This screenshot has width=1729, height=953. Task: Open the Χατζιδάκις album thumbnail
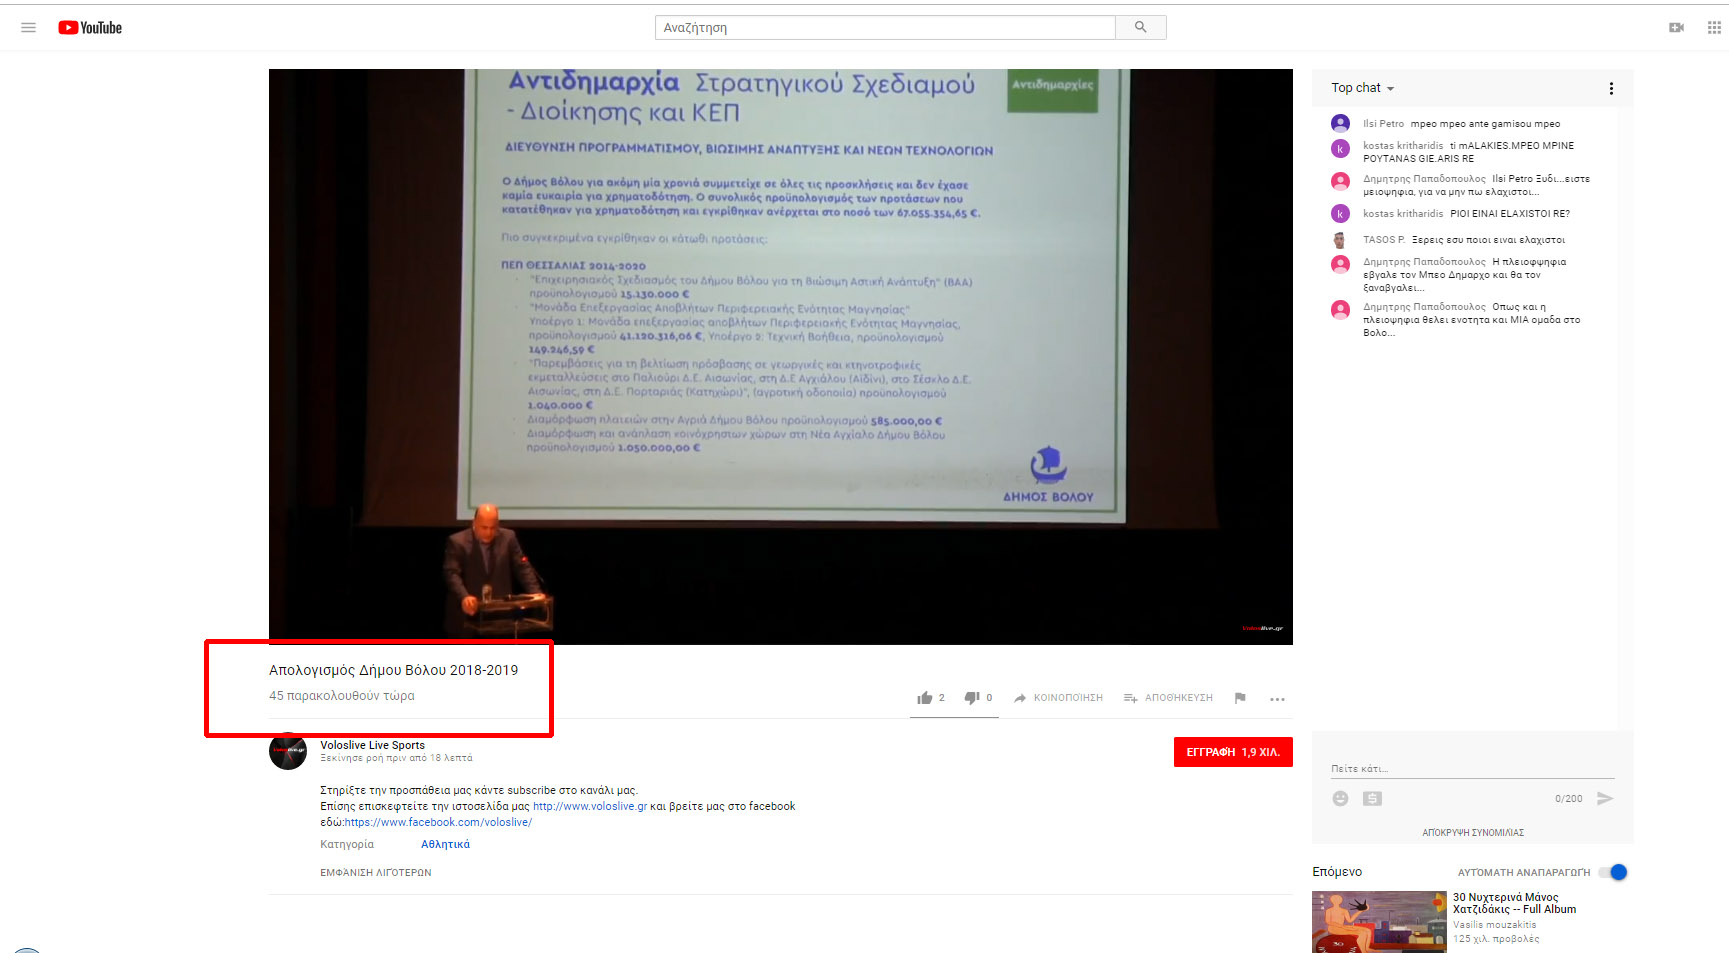point(1378,921)
